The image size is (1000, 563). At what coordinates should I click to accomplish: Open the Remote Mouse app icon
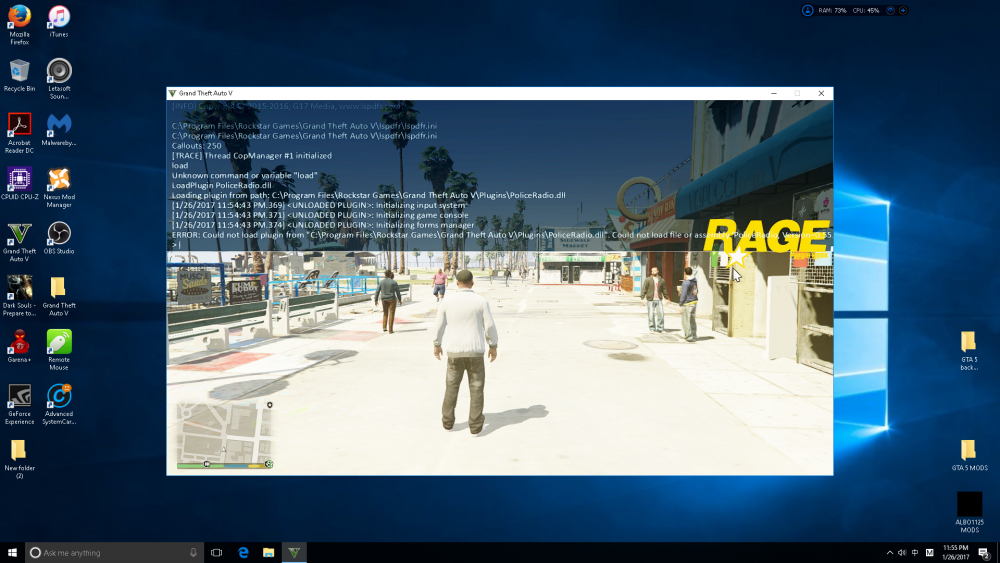(59, 350)
